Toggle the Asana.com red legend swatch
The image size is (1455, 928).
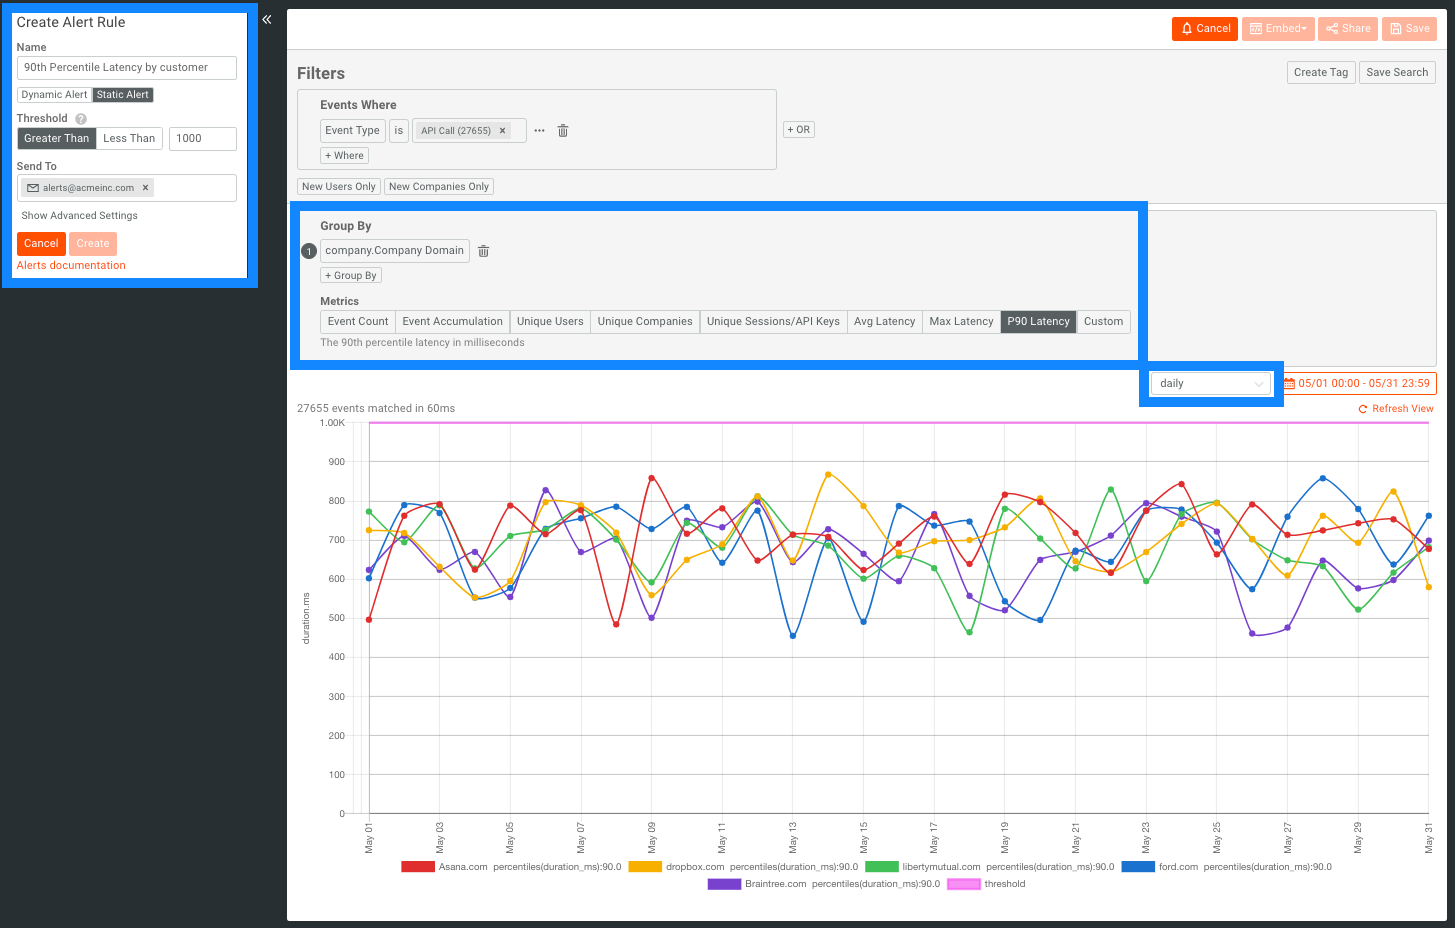click(418, 867)
